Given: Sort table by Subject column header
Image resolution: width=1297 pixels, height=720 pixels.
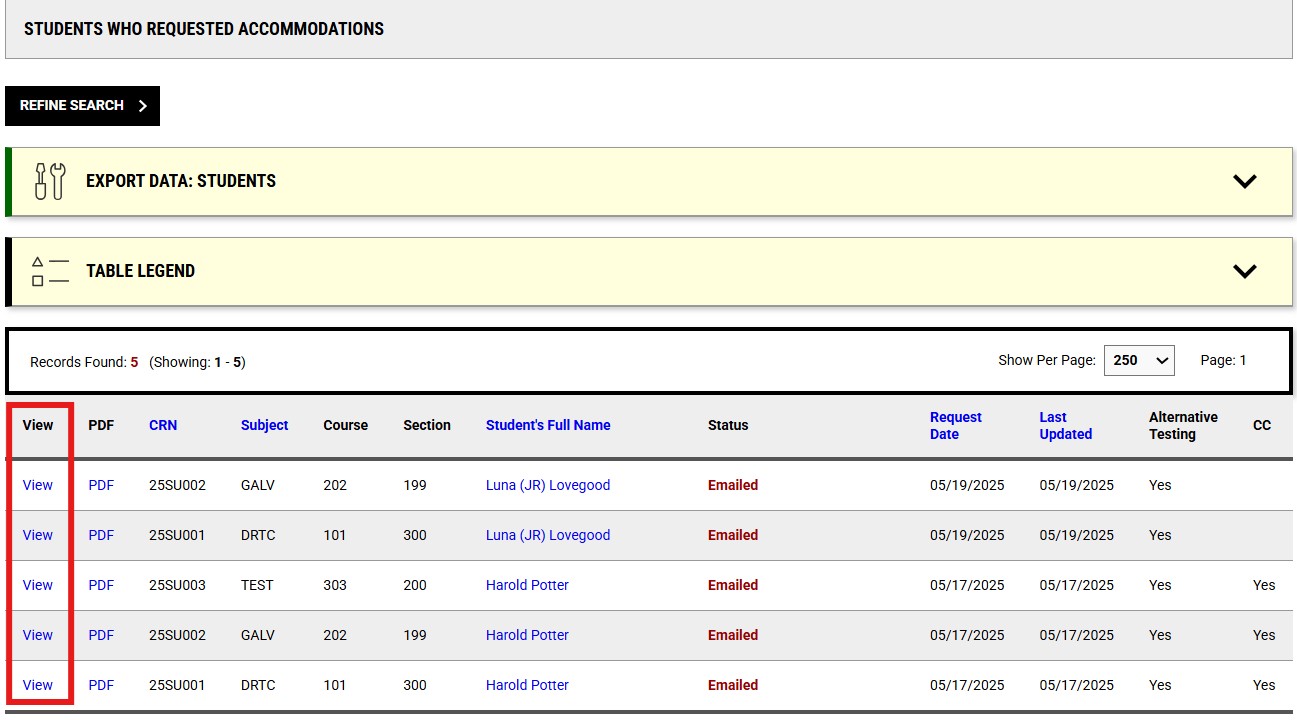Looking at the screenshot, I should [264, 425].
